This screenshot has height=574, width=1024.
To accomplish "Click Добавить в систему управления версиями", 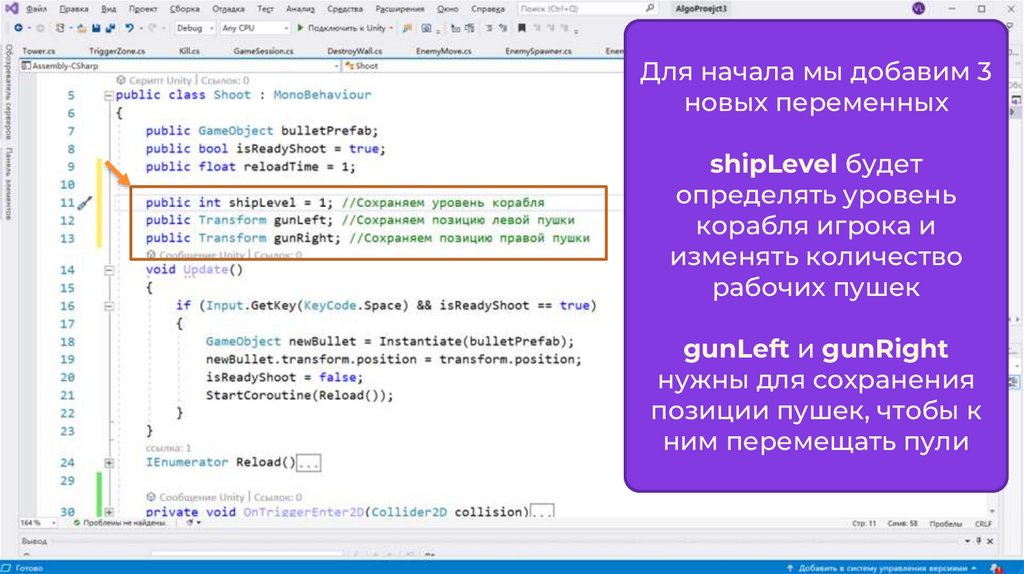I will coord(882,568).
